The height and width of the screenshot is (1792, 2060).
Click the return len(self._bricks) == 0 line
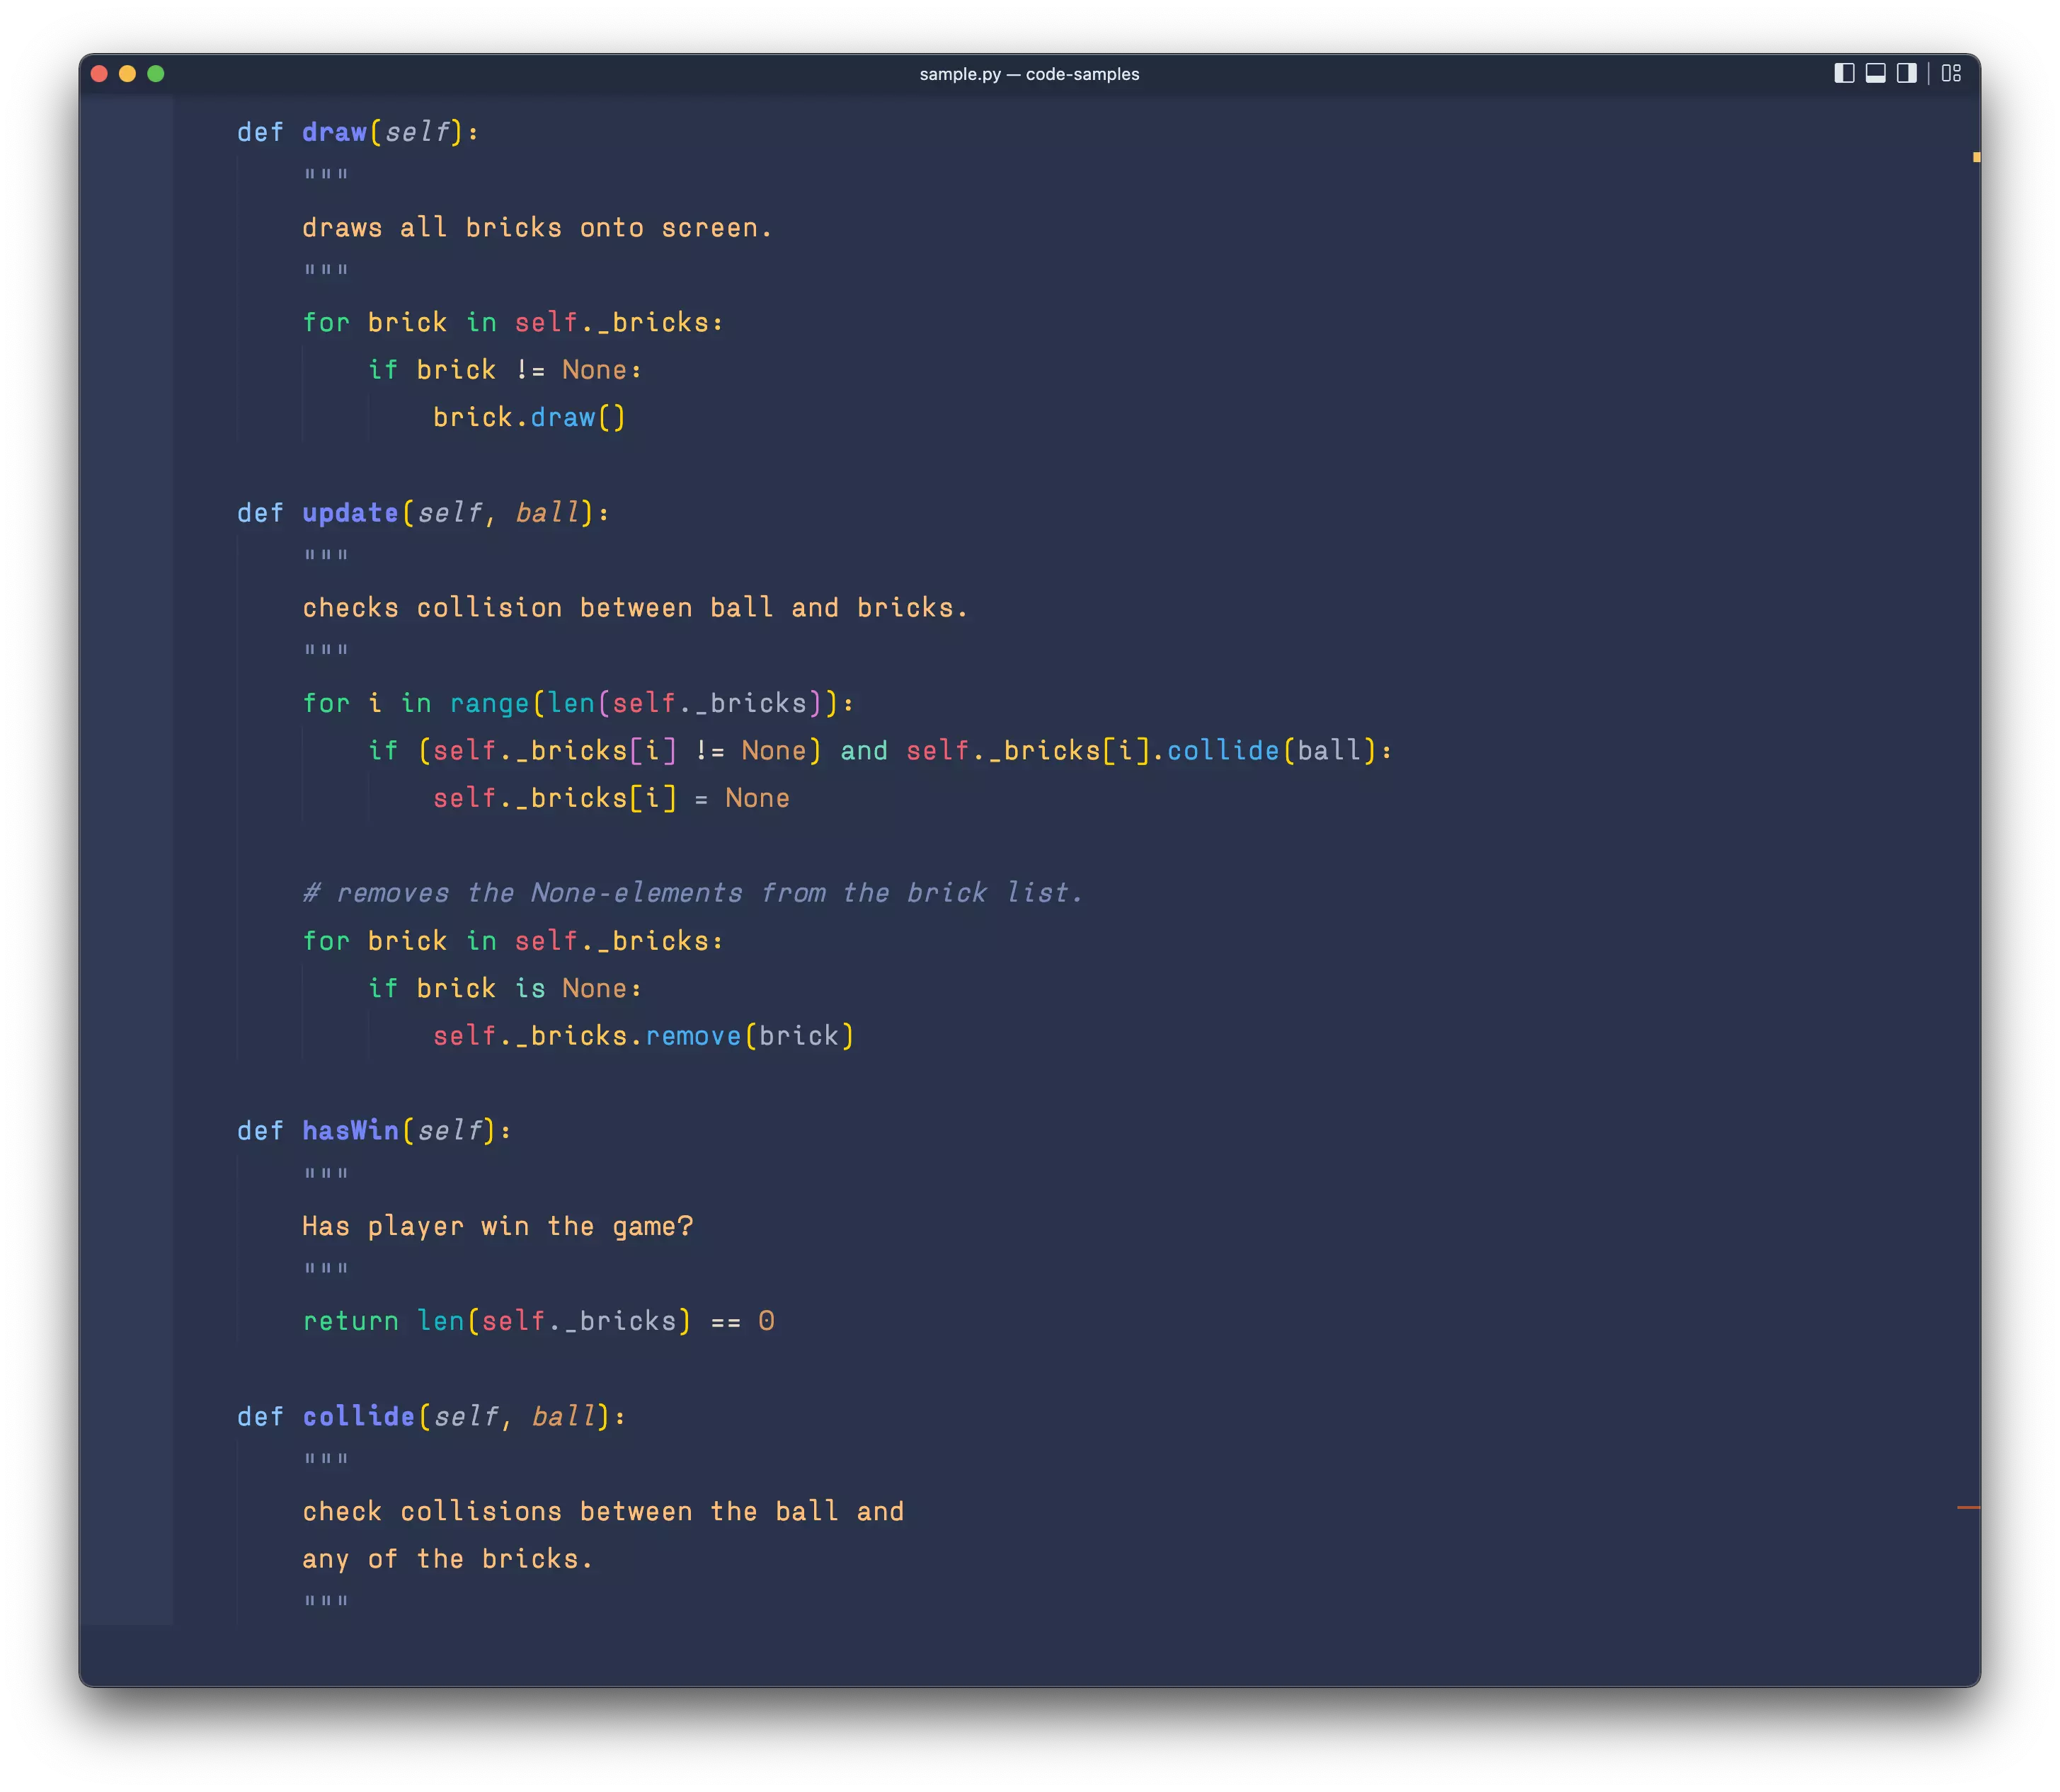coord(538,1320)
